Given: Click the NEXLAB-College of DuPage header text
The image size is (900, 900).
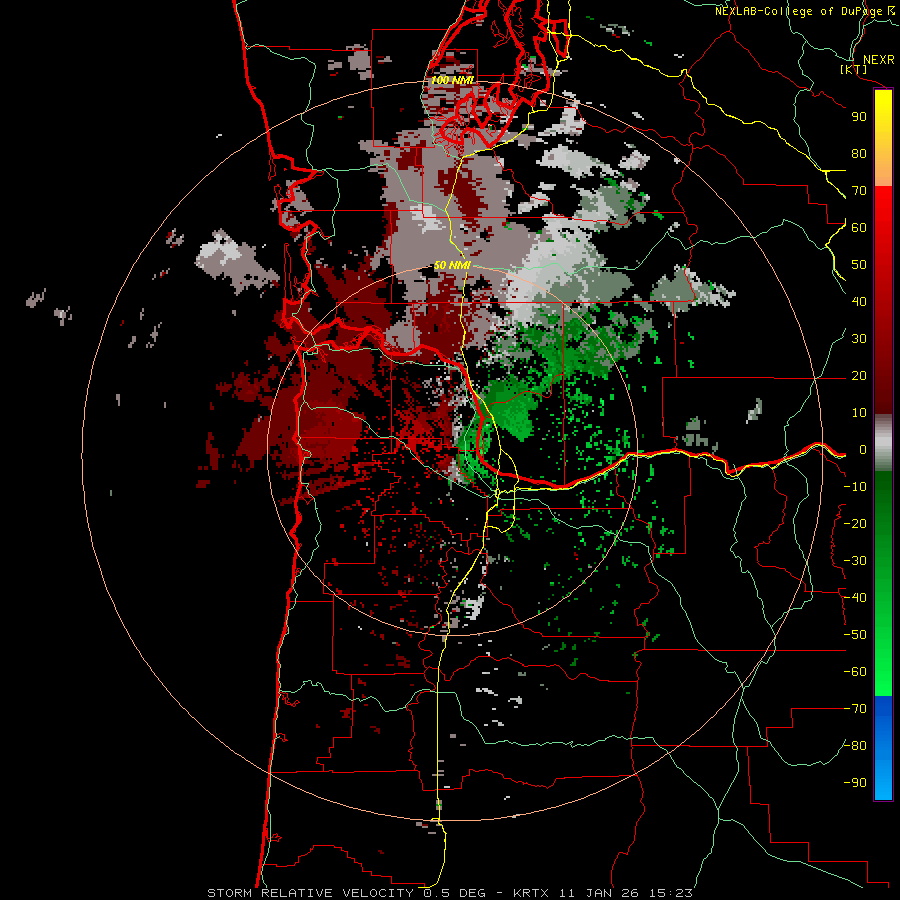Looking at the screenshot, I should click(x=799, y=11).
